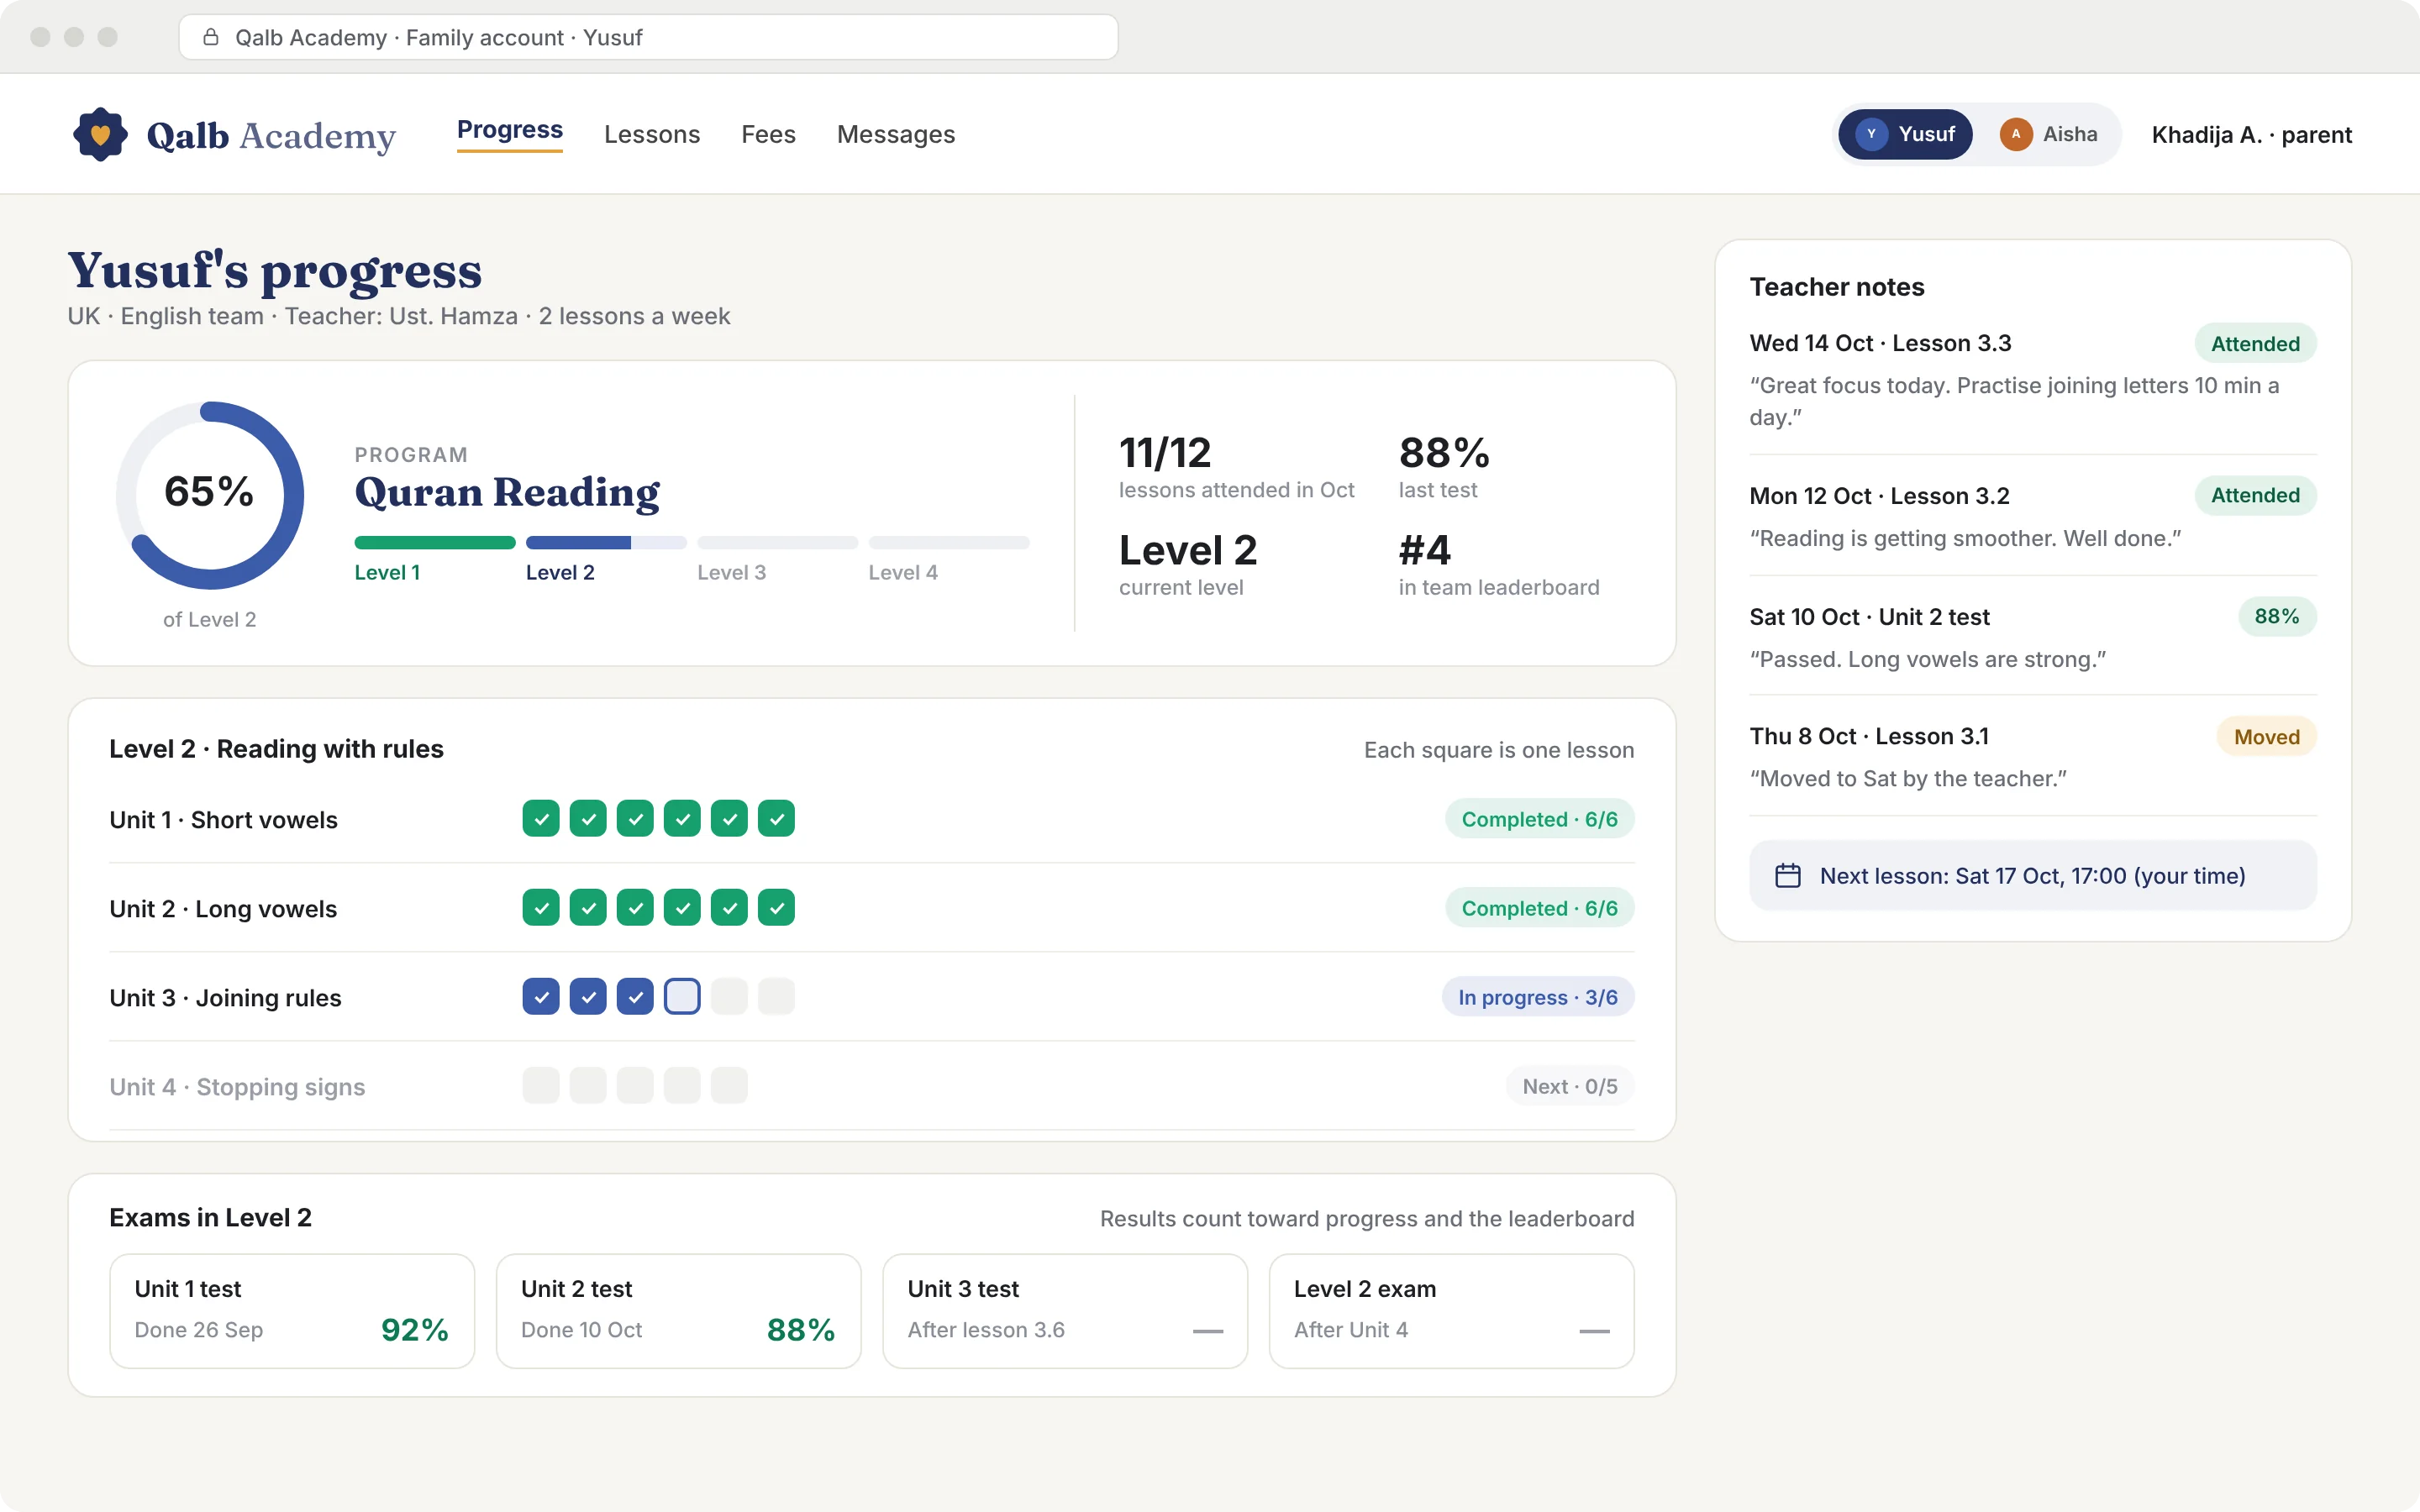Click the Attended badge for Lesson 3.3

tap(2255, 343)
